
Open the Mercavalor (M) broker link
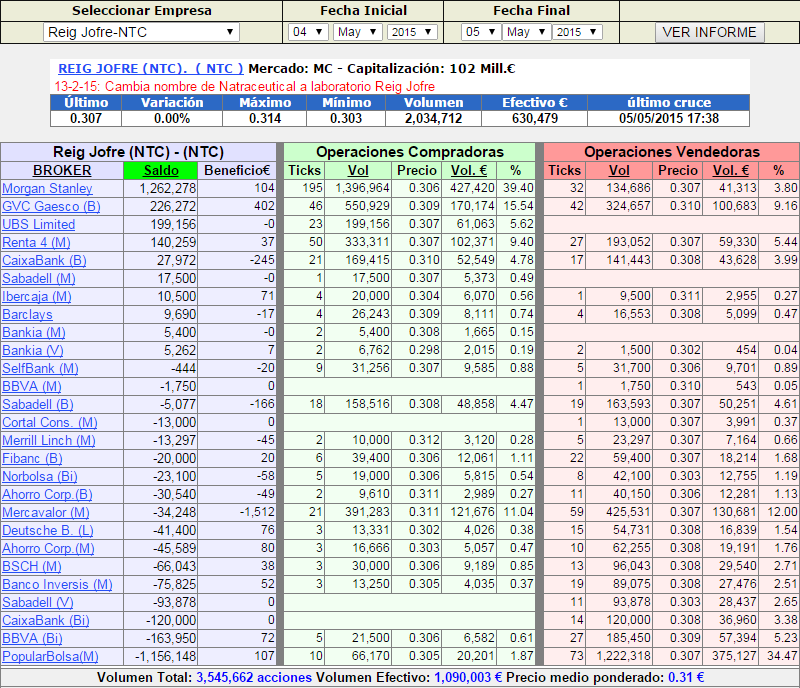45,512
